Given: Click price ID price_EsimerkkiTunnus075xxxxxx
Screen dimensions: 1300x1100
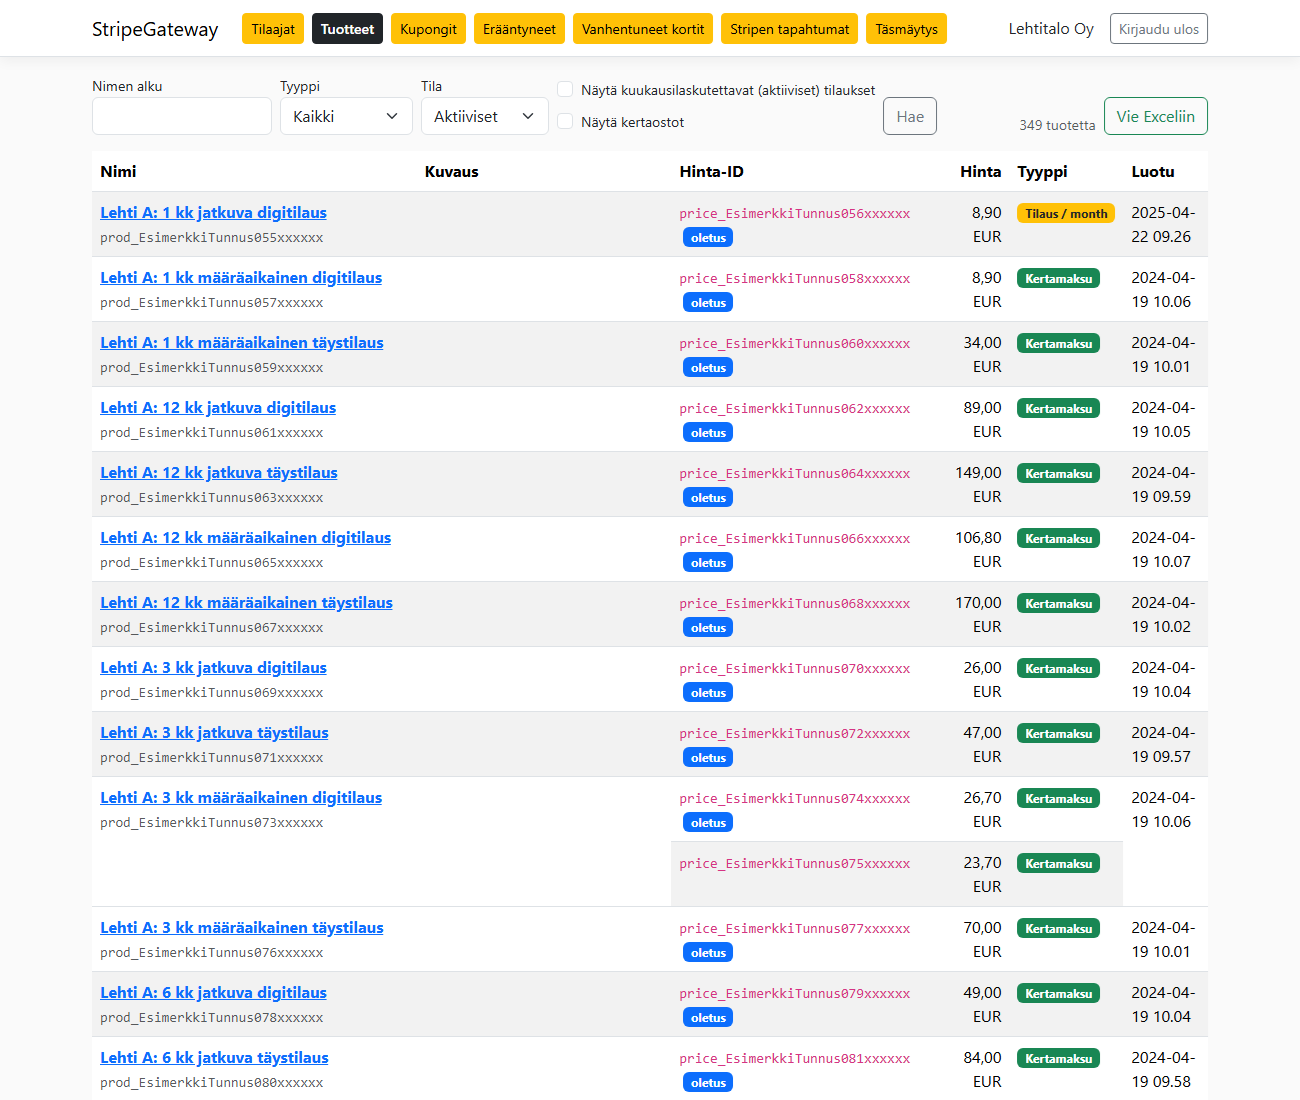Looking at the screenshot, I should tap(795, 863).
